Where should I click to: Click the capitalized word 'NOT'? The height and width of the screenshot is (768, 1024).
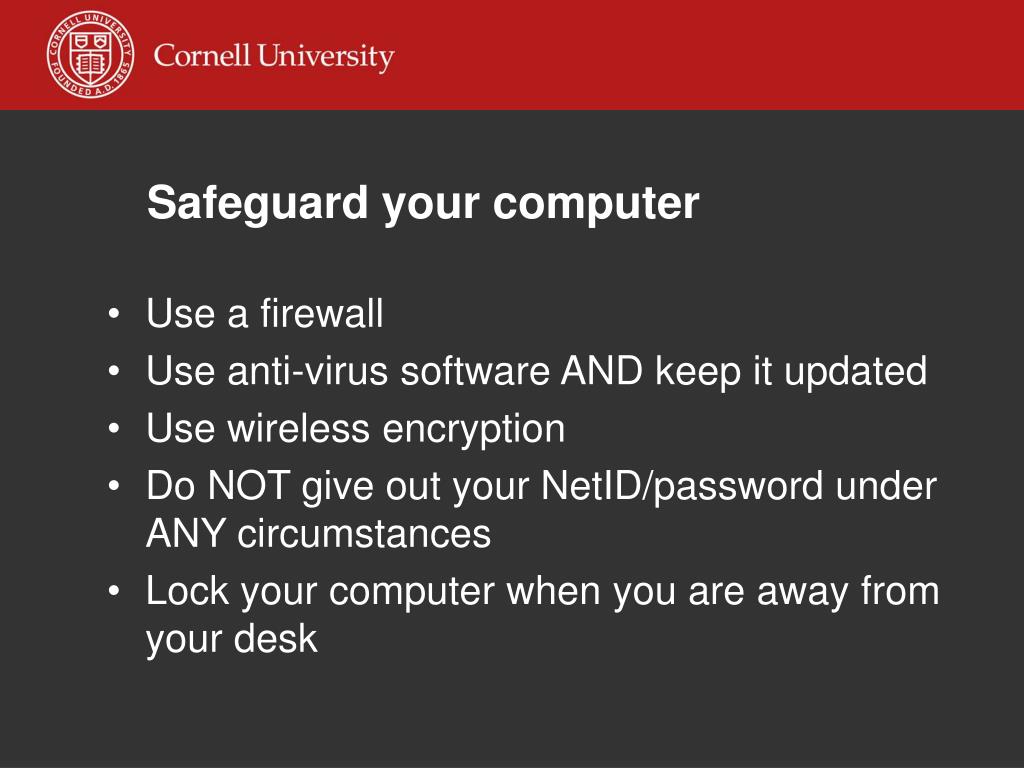pyautogui.click(x=249, y=486)
